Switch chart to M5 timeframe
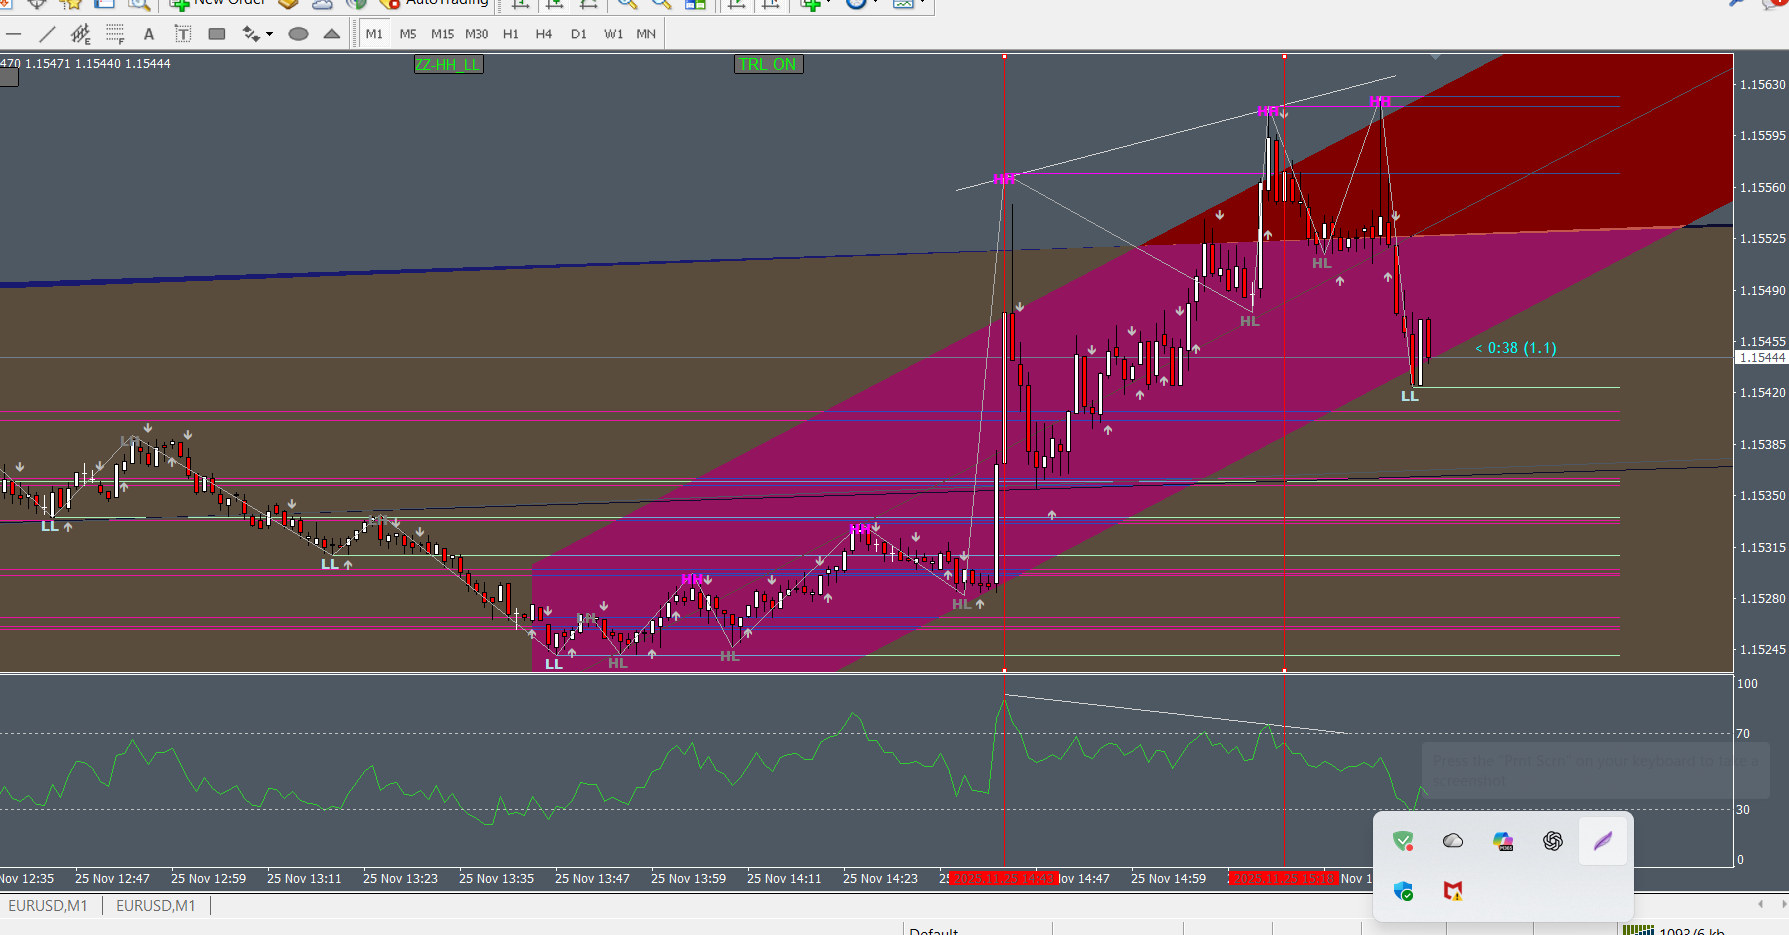This screenshot has height=935, width=1789. point(408,34)
